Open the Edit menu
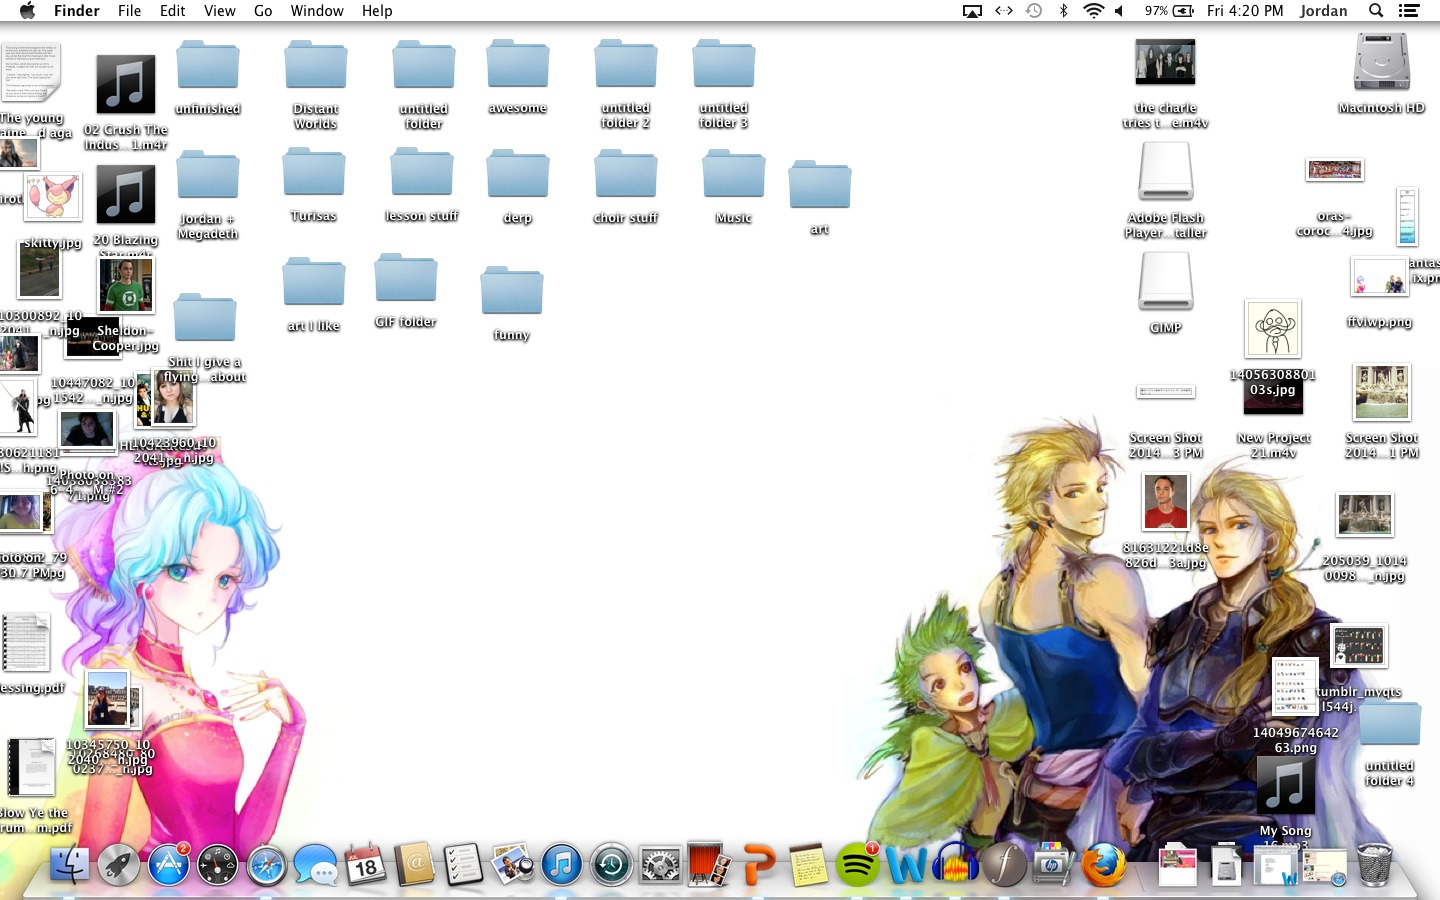This screenshot has height=900, width=1440. (172, 11)
